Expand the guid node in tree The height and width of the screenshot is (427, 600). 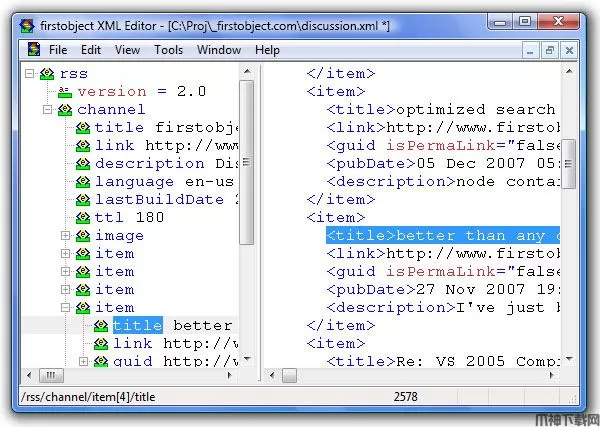83,361
